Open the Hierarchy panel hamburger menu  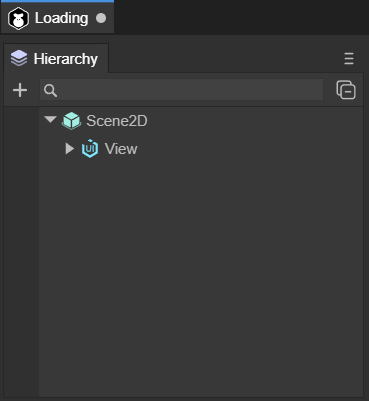pos(349,59)
